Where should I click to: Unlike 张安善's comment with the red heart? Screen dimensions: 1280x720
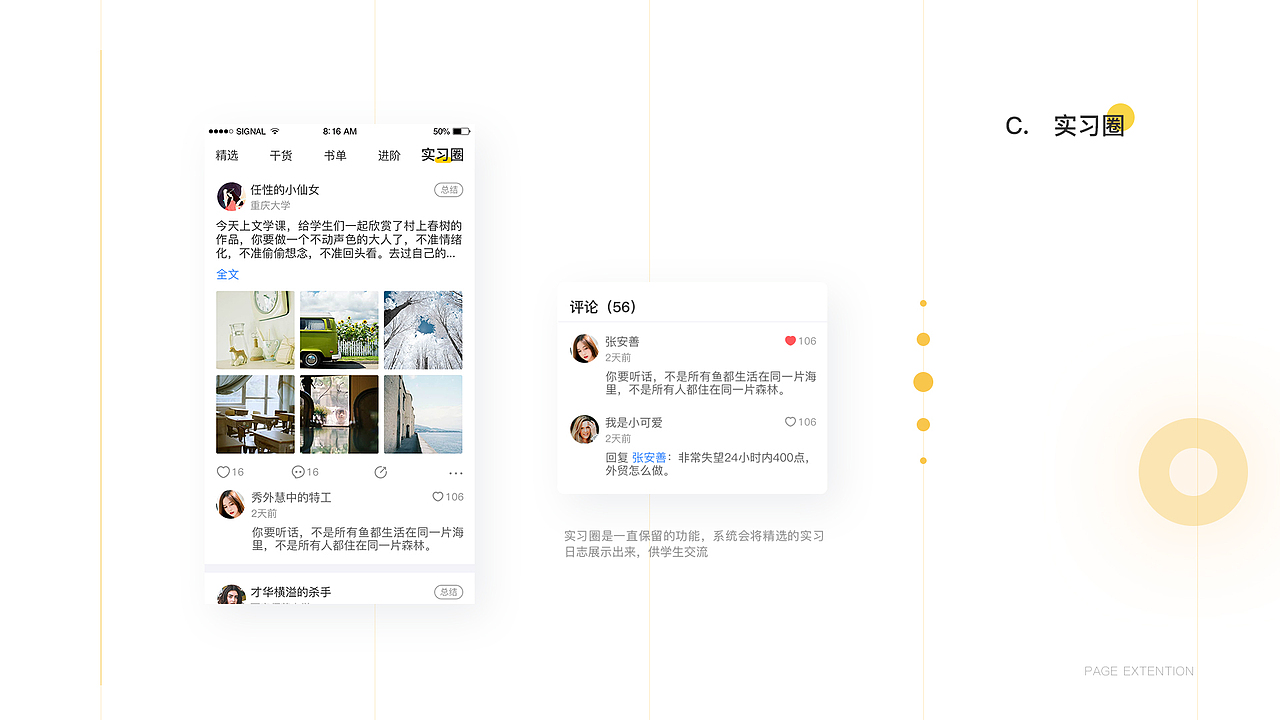790,341
